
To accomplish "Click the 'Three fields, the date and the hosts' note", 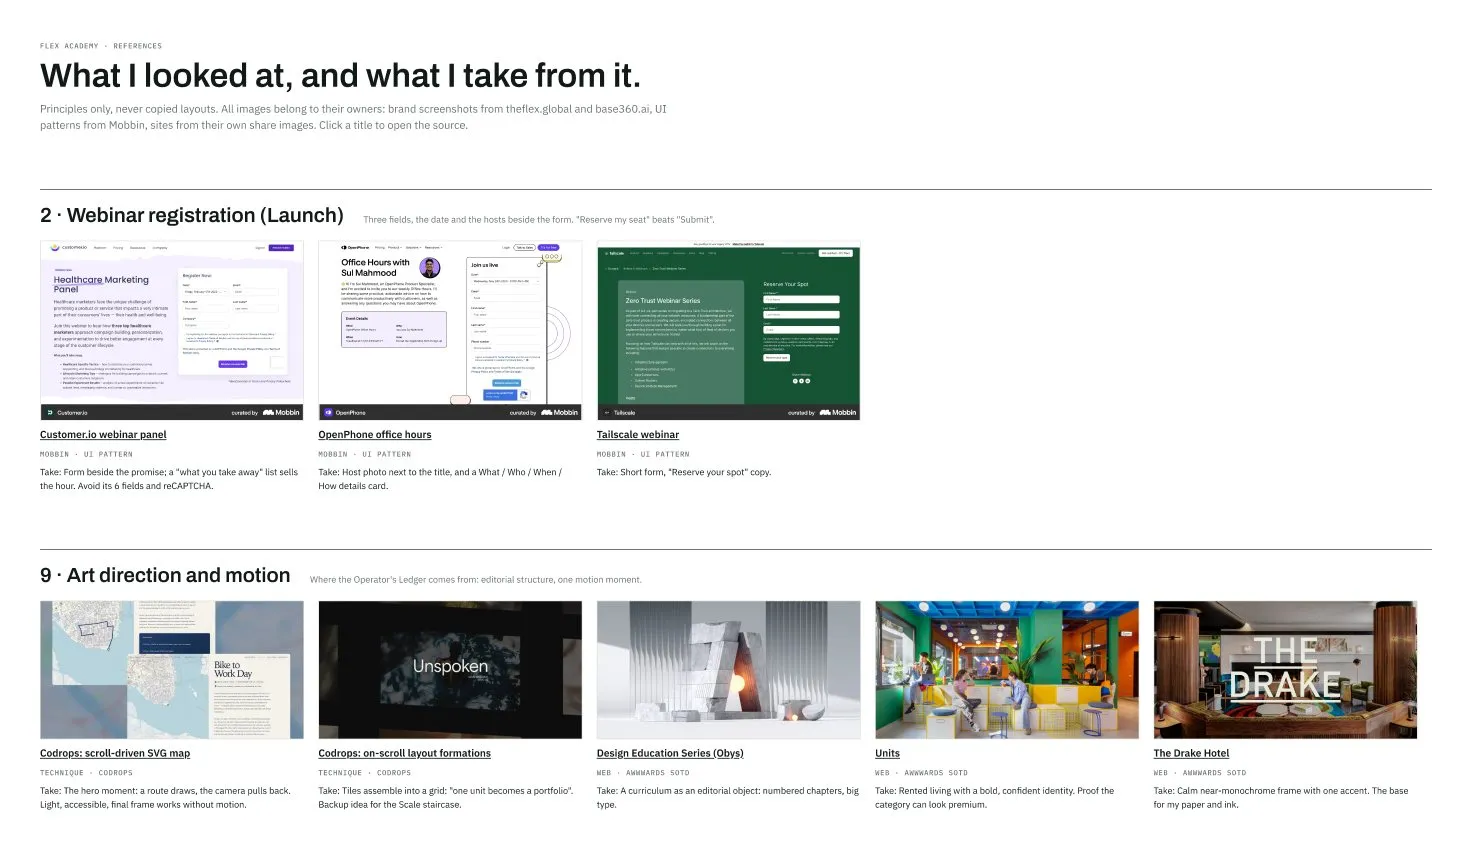I will (539, 220).
